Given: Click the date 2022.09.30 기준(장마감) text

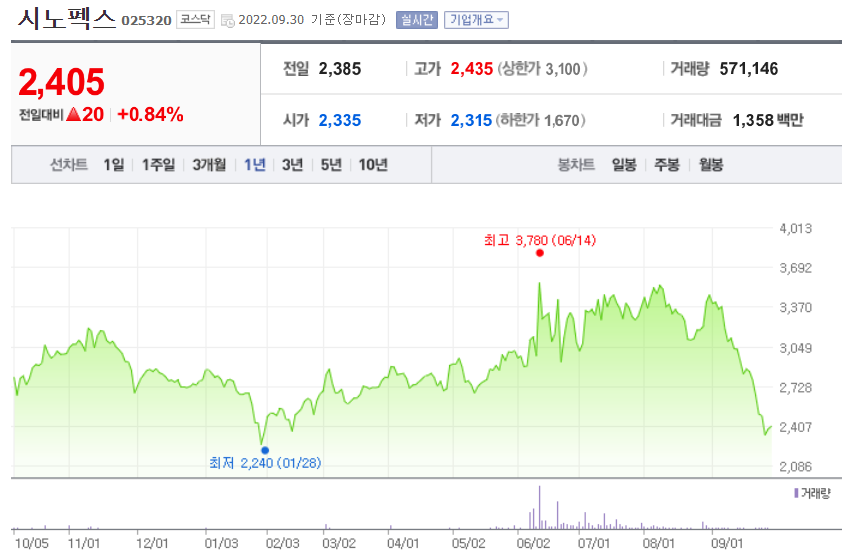Looking at the screenshot, I should click(x=312, y=20).
